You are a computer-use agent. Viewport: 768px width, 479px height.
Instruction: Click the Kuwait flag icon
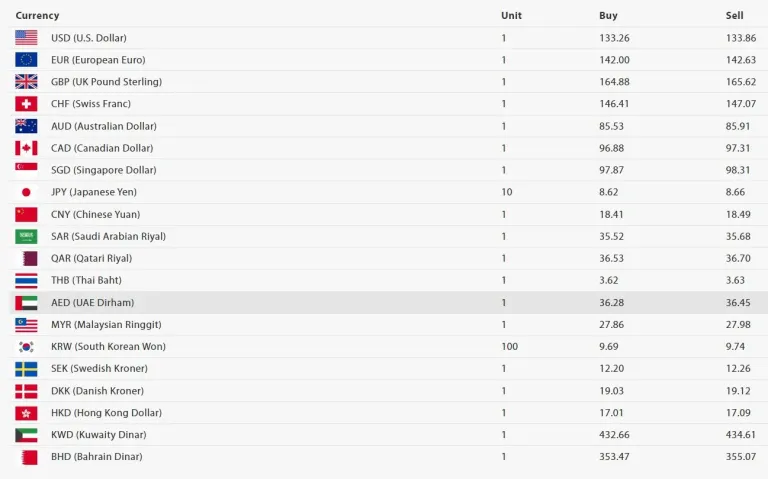[26, 435]
